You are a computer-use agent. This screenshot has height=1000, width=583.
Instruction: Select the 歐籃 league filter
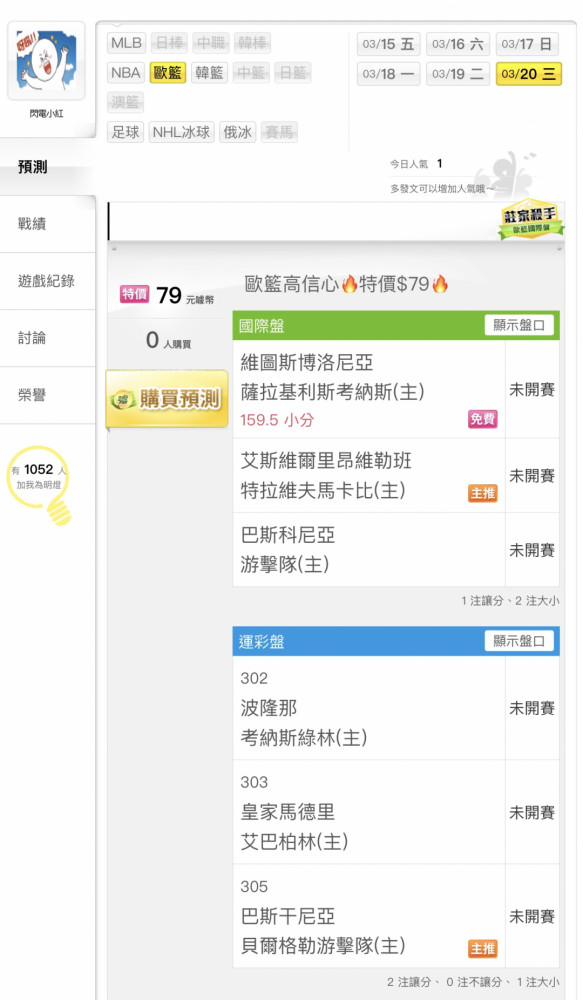coord(168,73)
